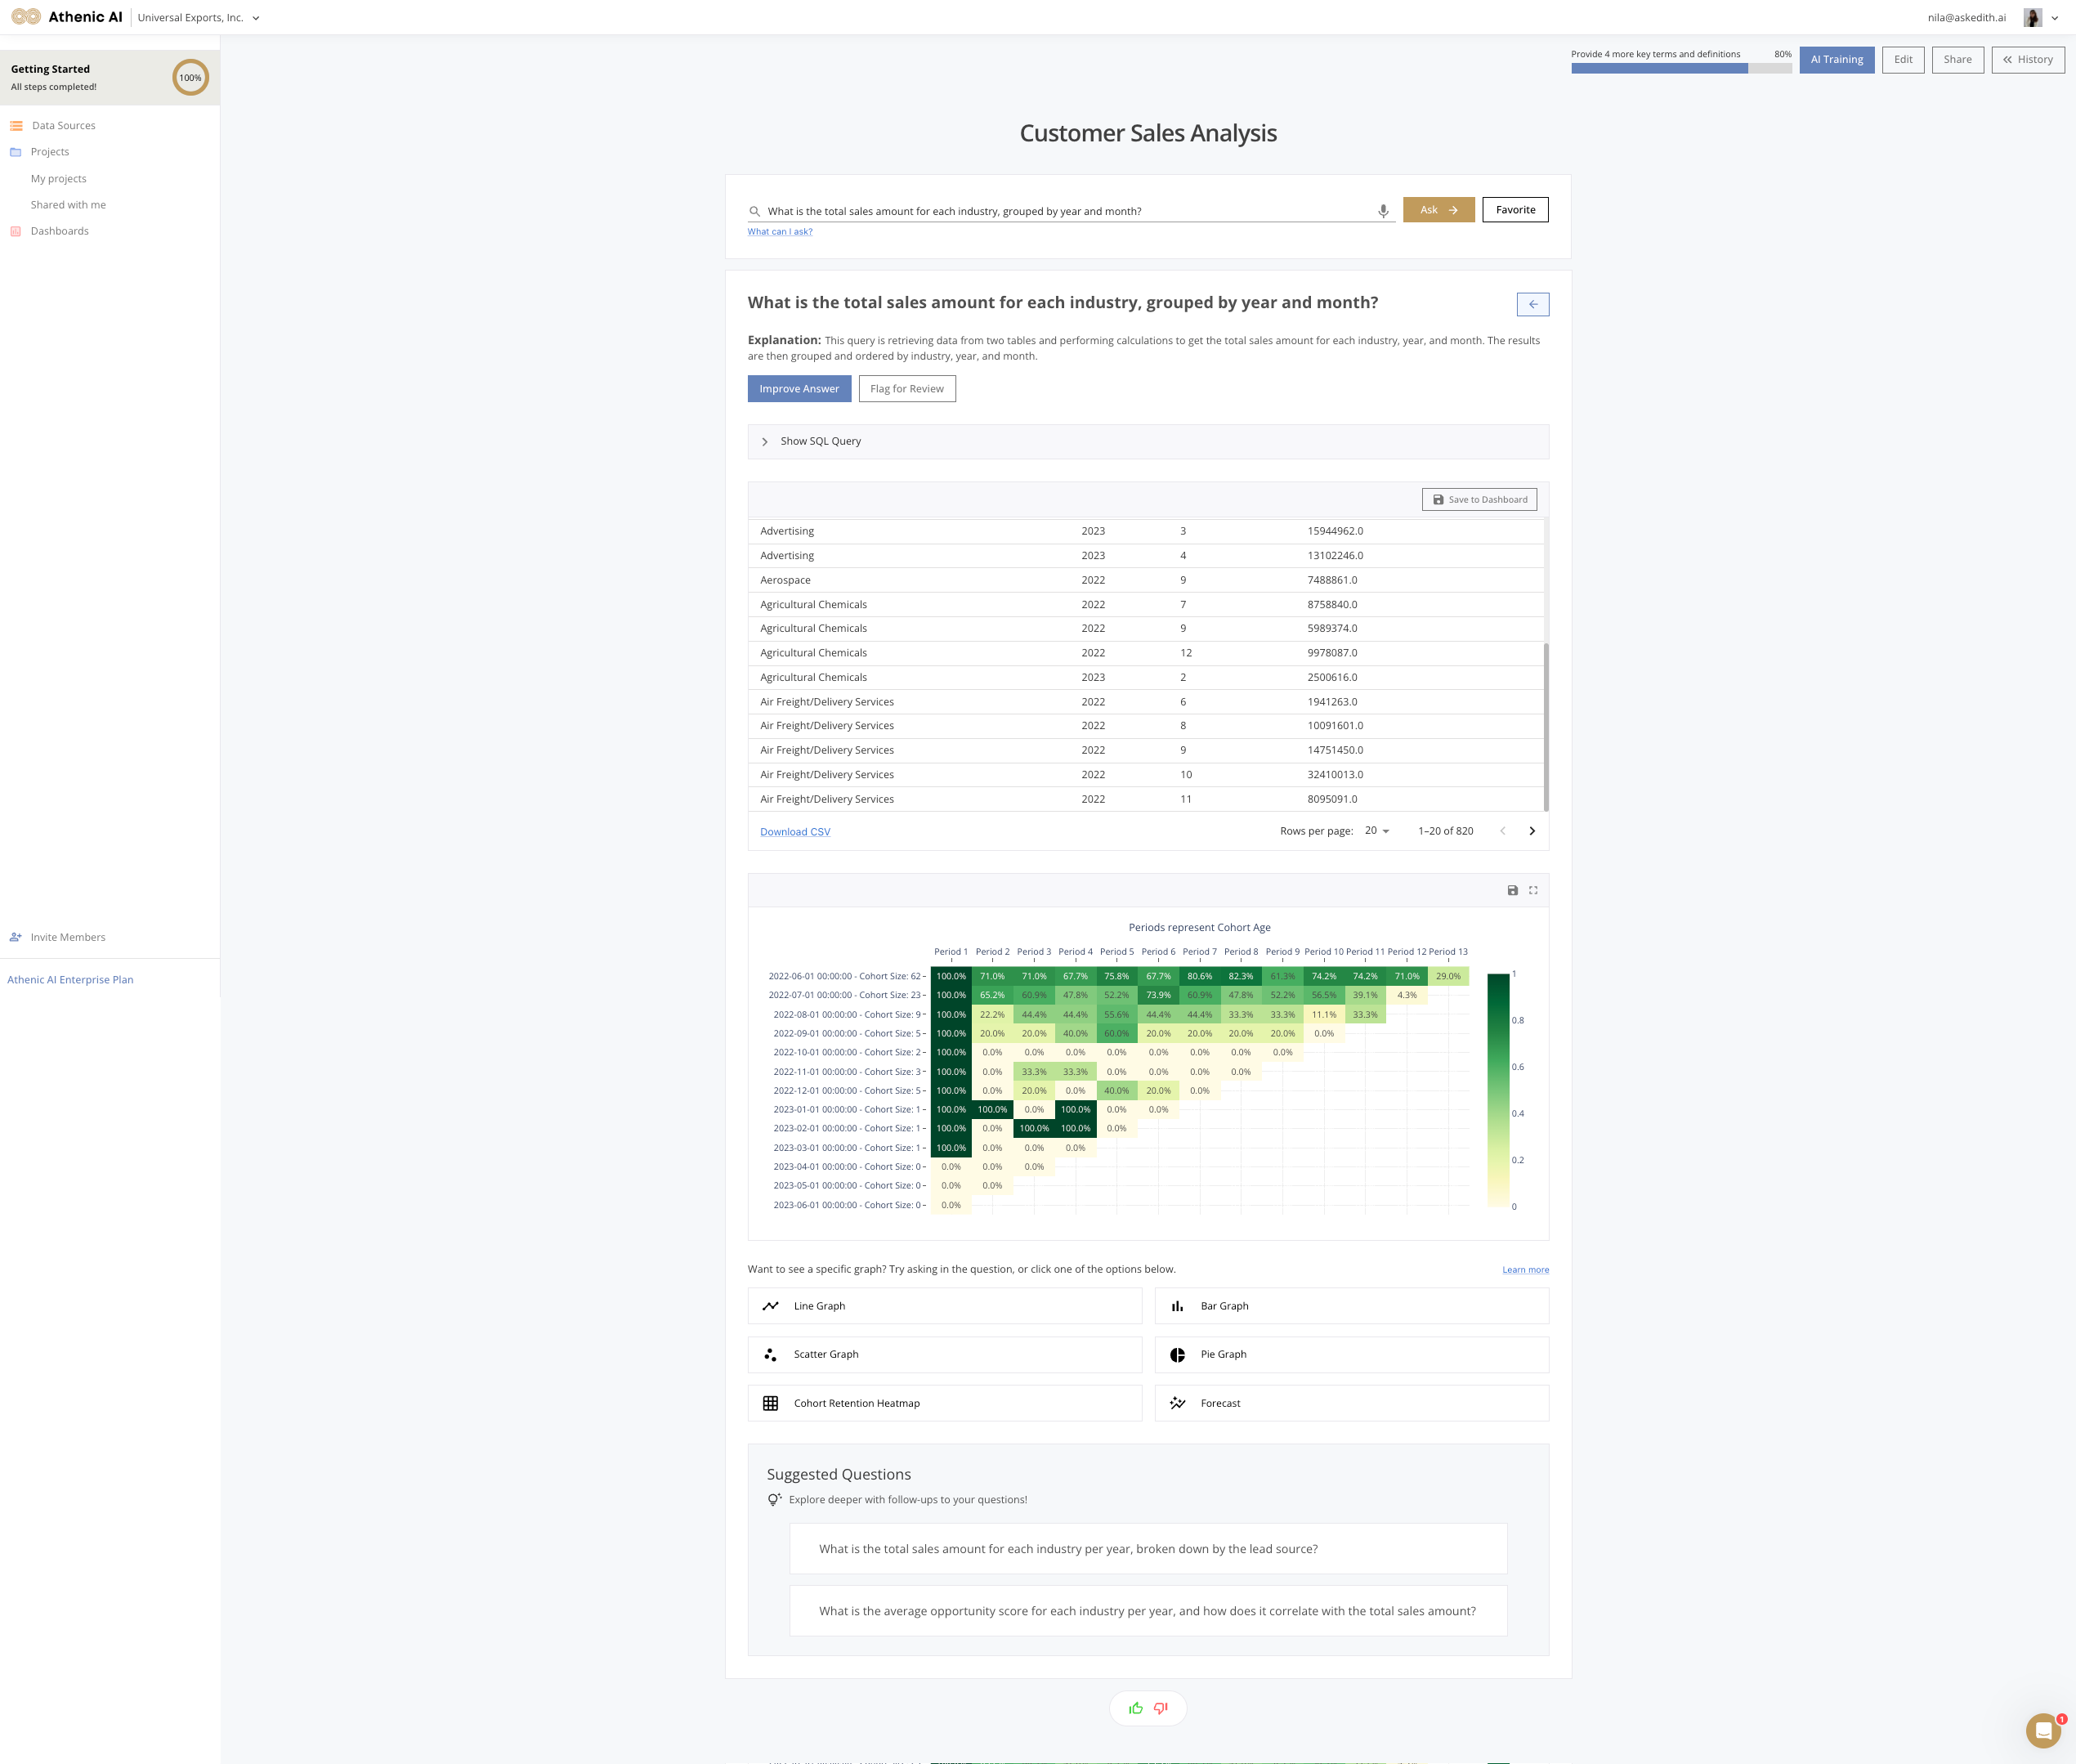Click the microphone voice input icon
This screenshot has width=2076, height=1764.
click(1383, 211)
